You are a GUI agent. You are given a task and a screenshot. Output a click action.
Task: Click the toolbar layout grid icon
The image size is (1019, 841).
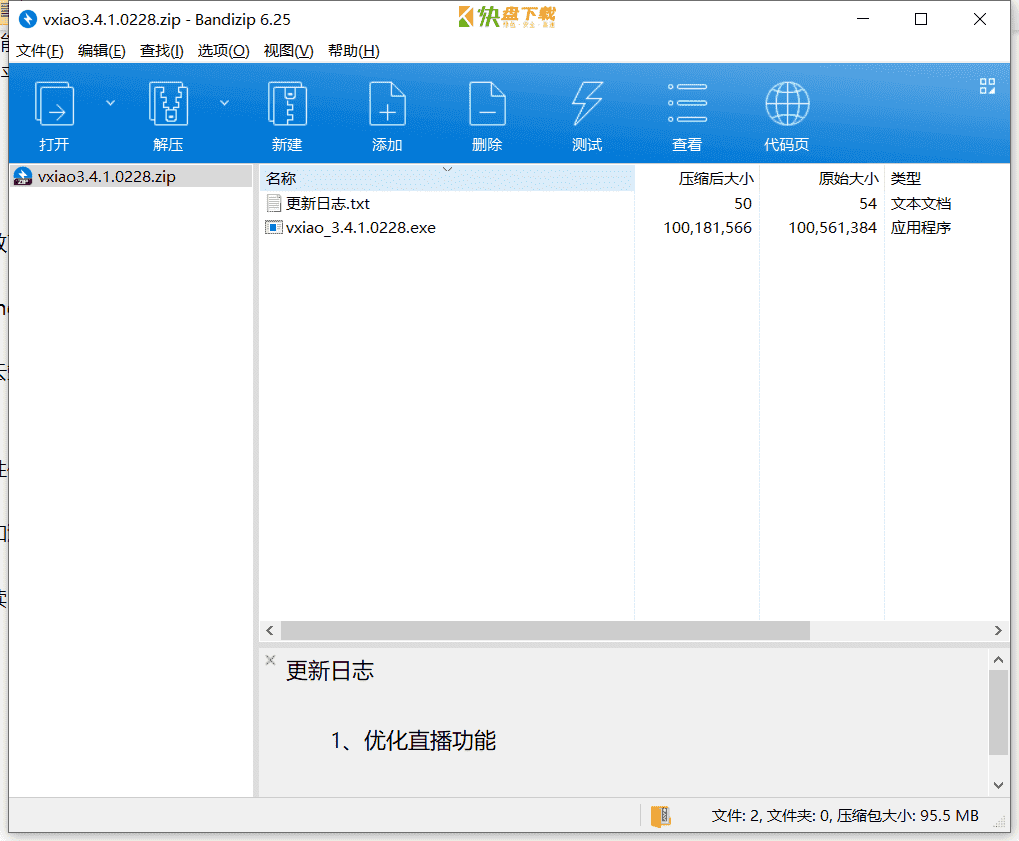(x=987, y=86)
